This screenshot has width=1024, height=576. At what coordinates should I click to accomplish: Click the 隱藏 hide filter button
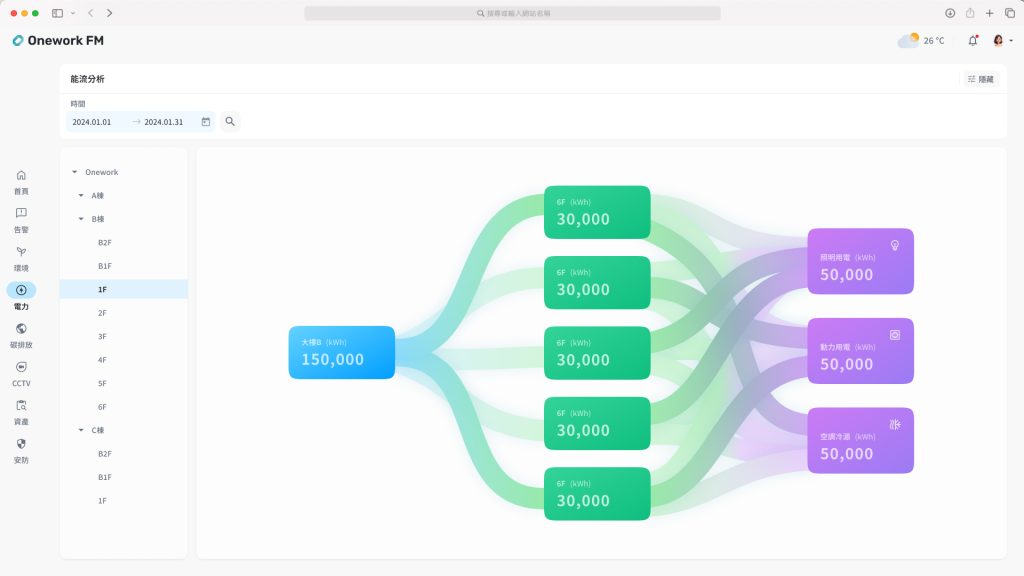pos(981,79)
